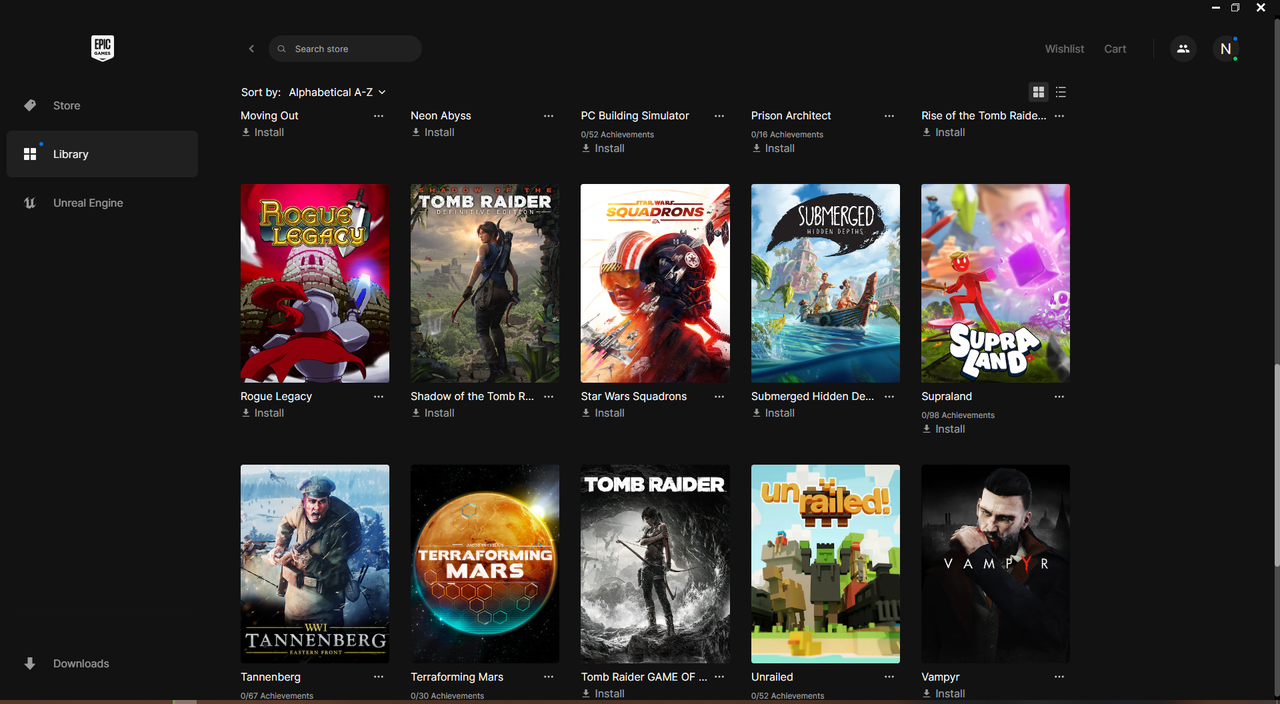Image resolution: width=1280 pixels, height=704 pixels.
Task: Open options menu for Star Wars Squadrons
Action: coord(719,397)
